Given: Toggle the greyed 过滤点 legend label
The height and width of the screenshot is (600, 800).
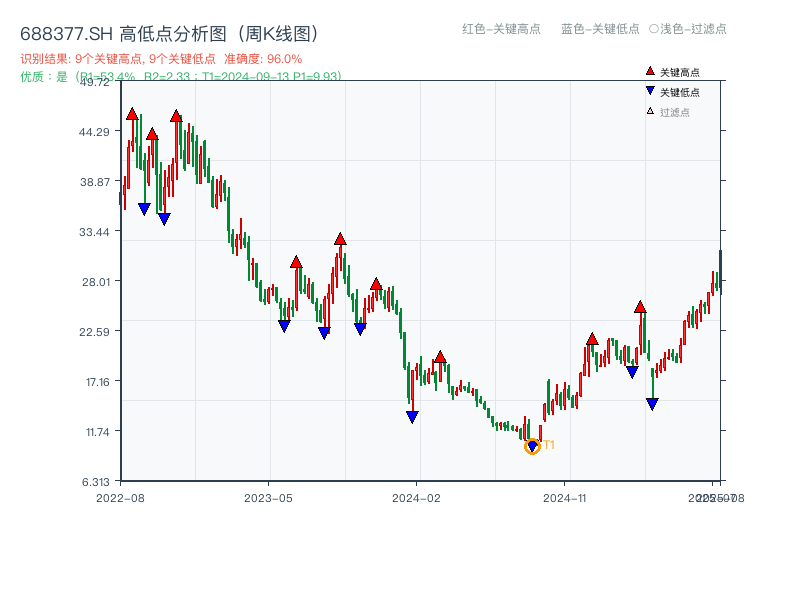Looking at the screenshot, I should 674,112.
